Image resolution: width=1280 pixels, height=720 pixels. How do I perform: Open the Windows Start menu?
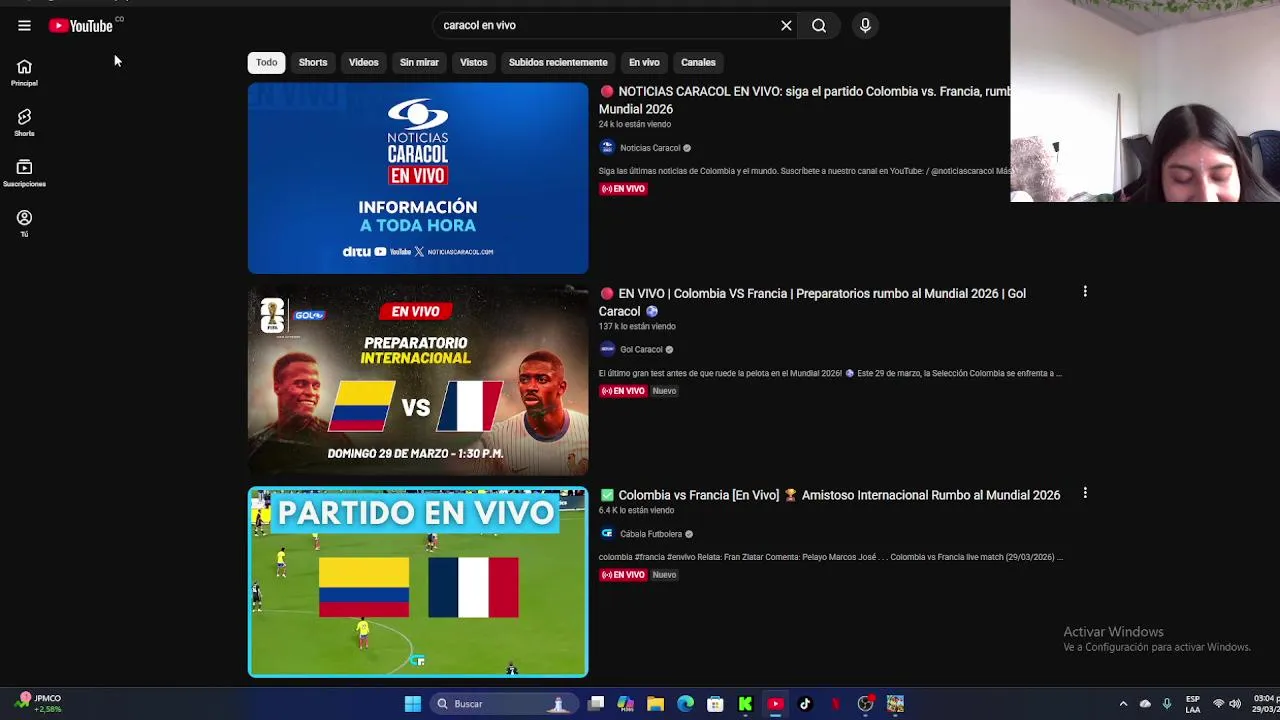(x=412, y=704)
